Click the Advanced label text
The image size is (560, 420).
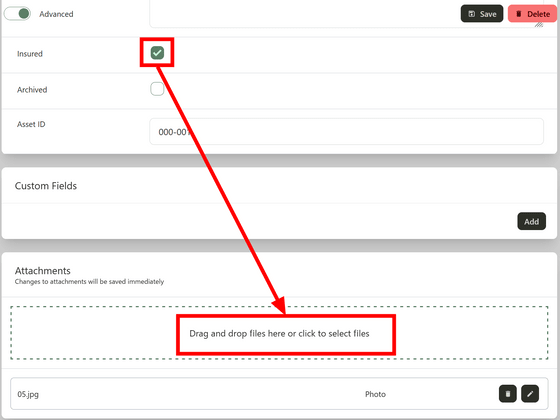tap(56, 14)
